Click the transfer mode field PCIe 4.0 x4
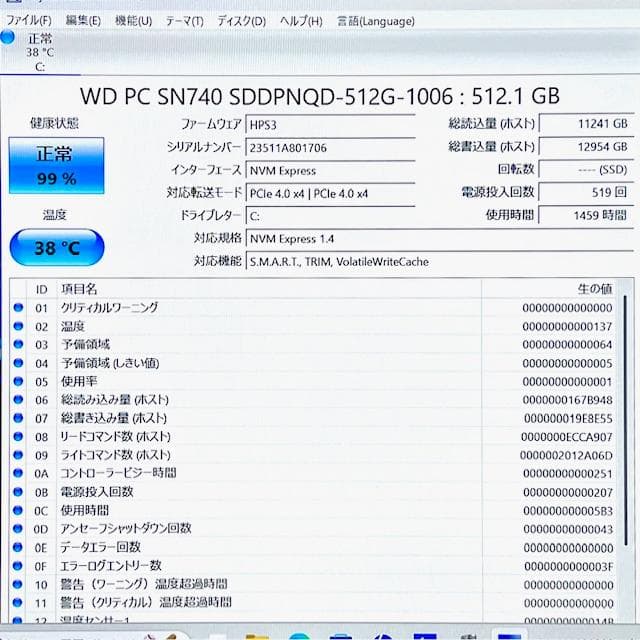The width and height of the screenshot is (640, 640). (330, 193)
